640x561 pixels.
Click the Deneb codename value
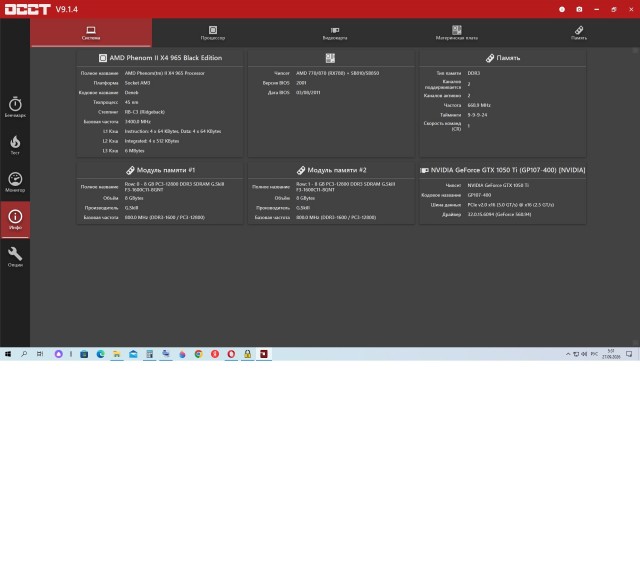coord(131,93)
